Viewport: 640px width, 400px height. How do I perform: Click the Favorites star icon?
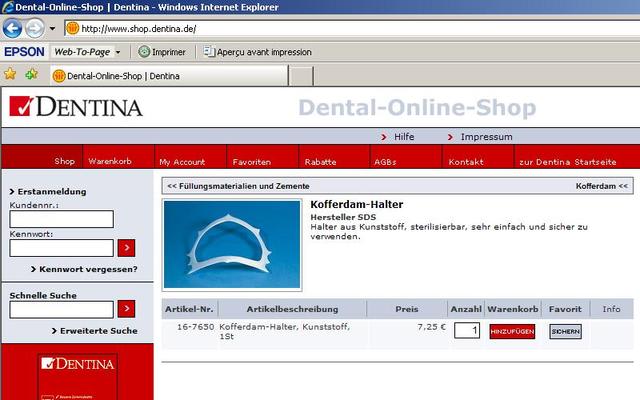tap(10, 74)
